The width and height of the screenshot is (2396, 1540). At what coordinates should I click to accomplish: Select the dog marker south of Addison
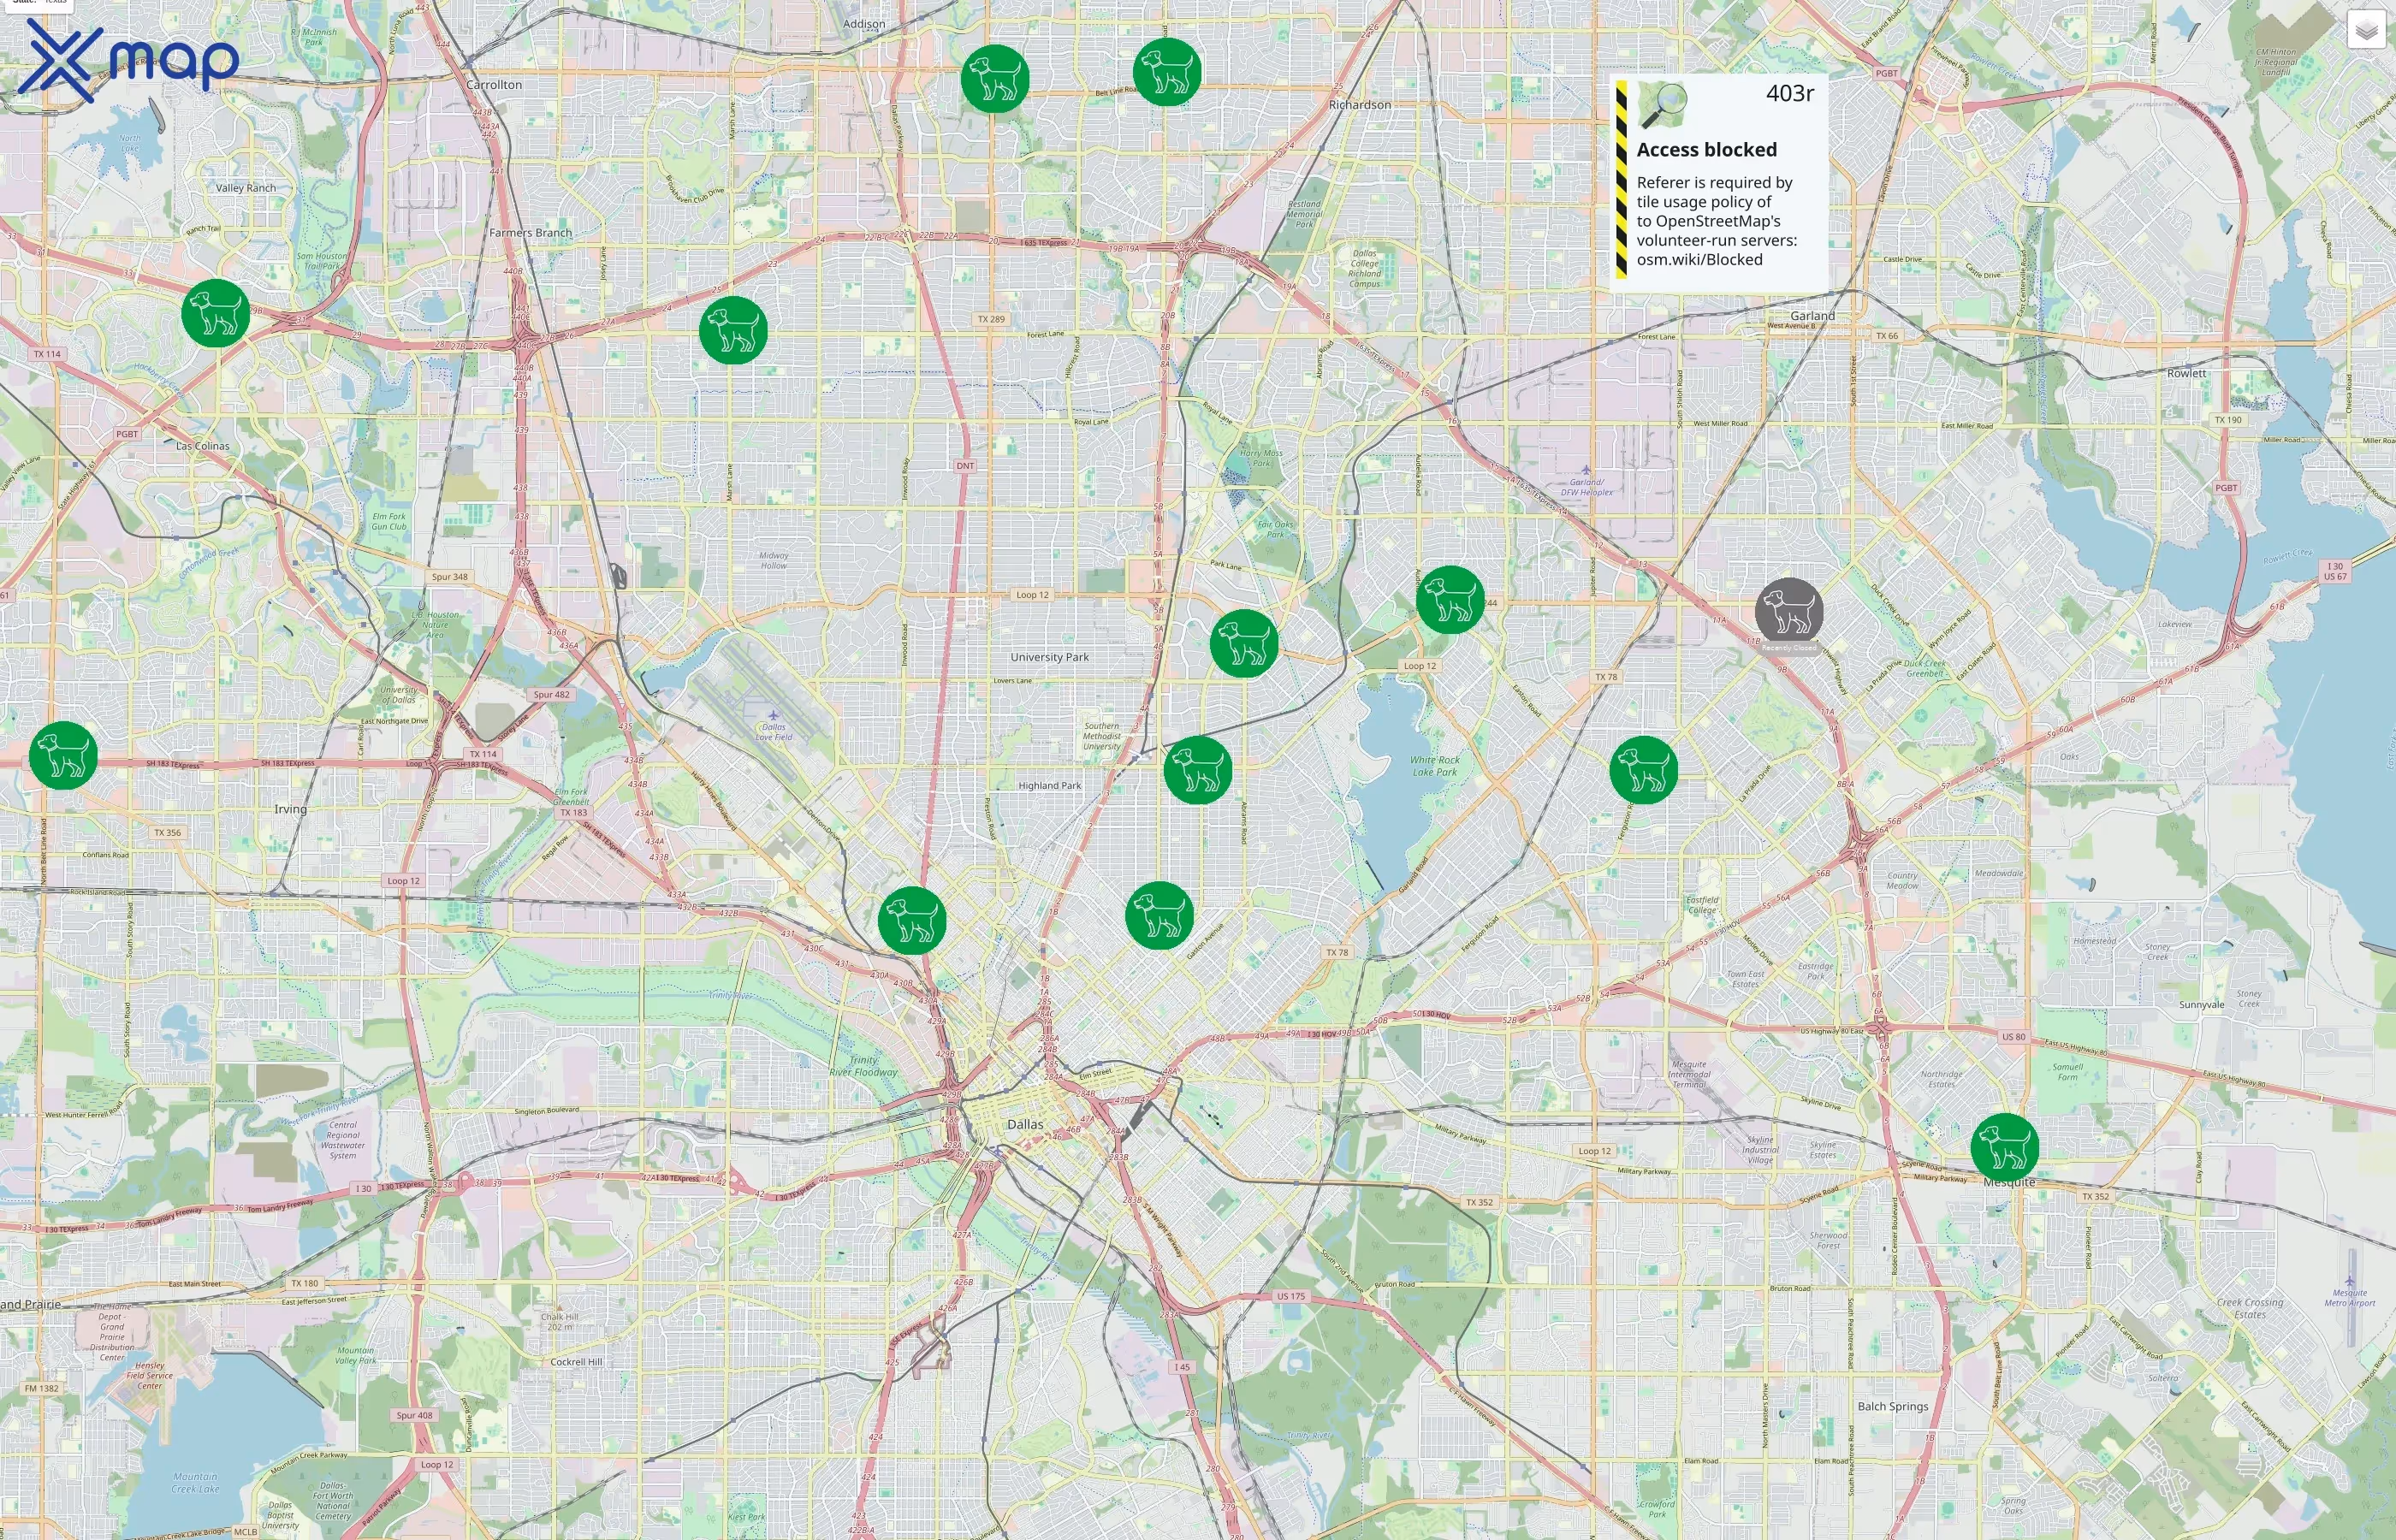click(x=995, y=79)
